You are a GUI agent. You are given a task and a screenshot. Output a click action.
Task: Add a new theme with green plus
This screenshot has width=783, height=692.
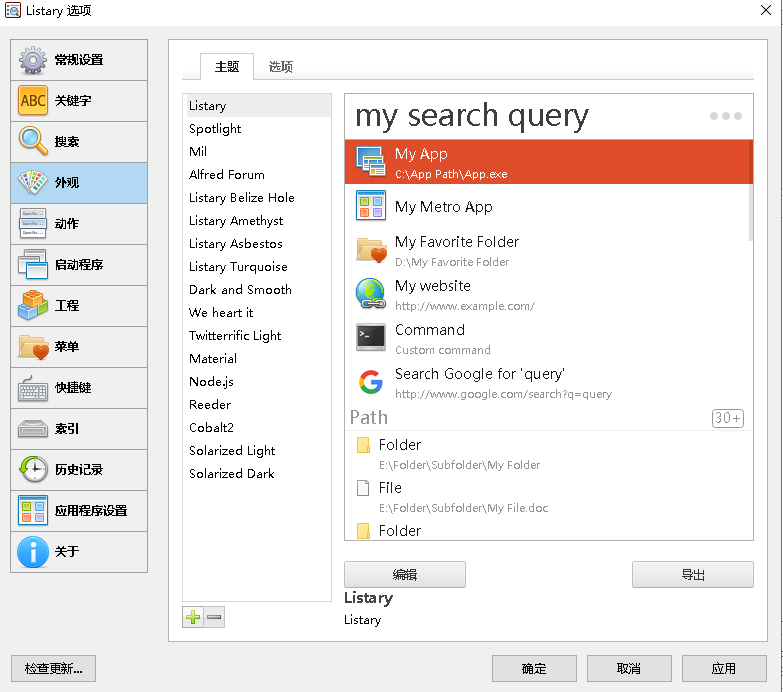click(193, 617)
